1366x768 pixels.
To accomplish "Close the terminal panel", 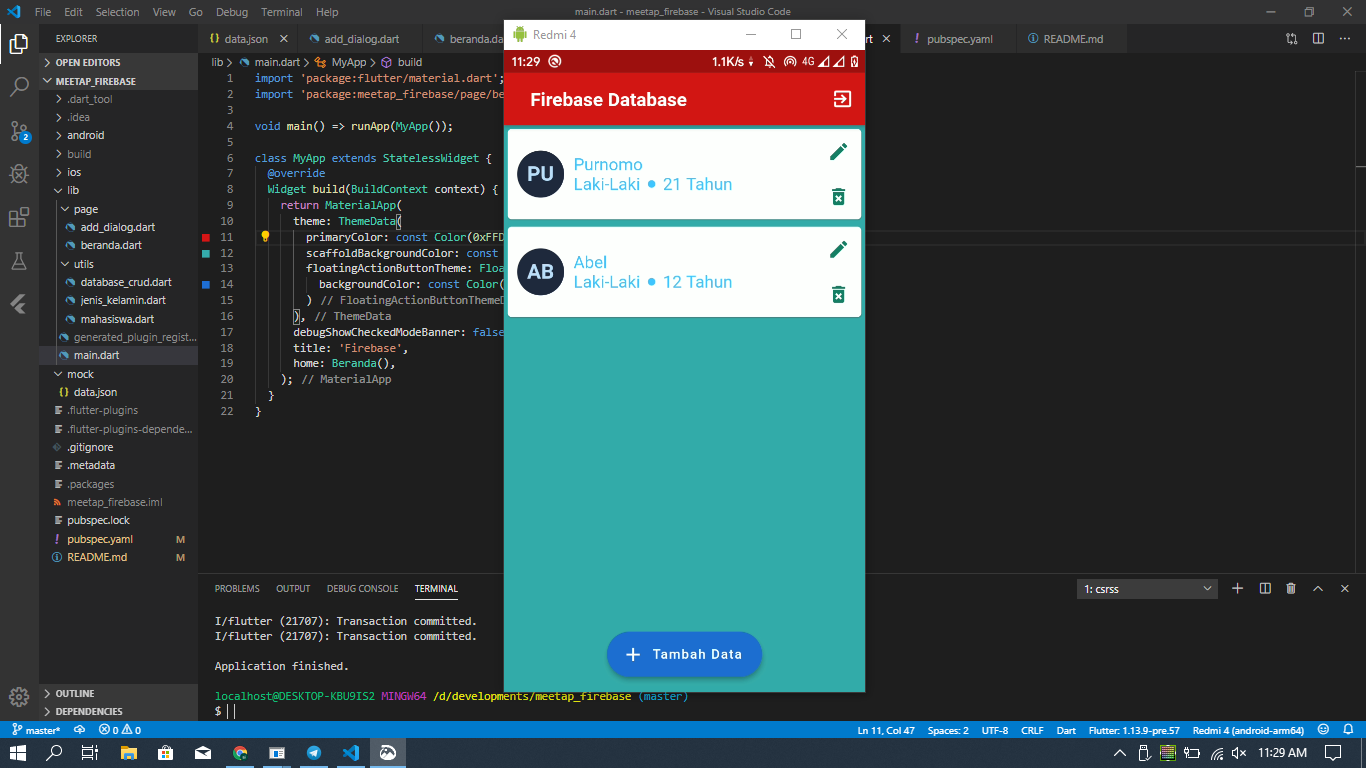I will pyautogui.click(x=1345, y=589).
